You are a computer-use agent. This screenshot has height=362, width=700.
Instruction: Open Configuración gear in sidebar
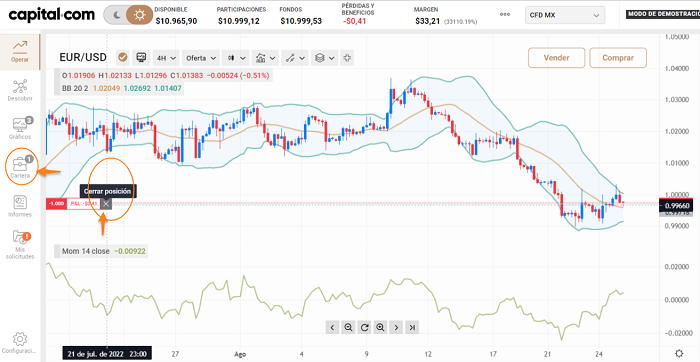(x=20, y=342)
